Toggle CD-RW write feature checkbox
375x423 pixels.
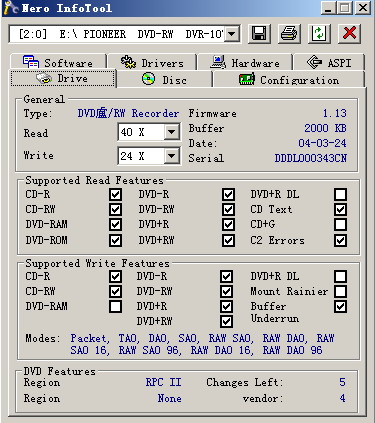[115, 291]
